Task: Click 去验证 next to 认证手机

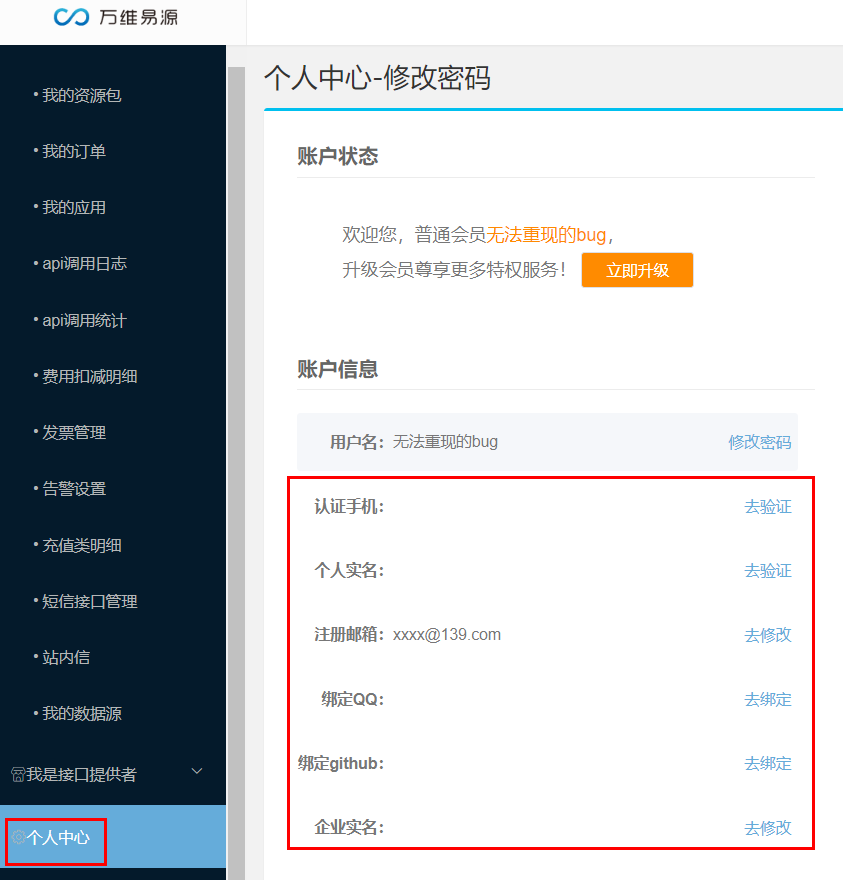Action: (x=768, y=507)
